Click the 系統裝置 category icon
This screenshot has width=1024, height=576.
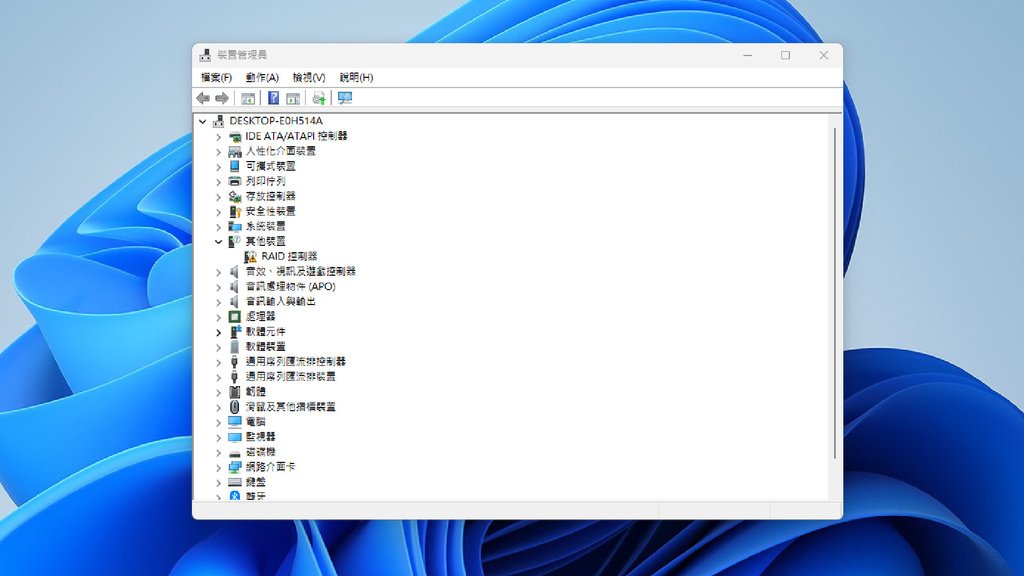pos(234,226)
